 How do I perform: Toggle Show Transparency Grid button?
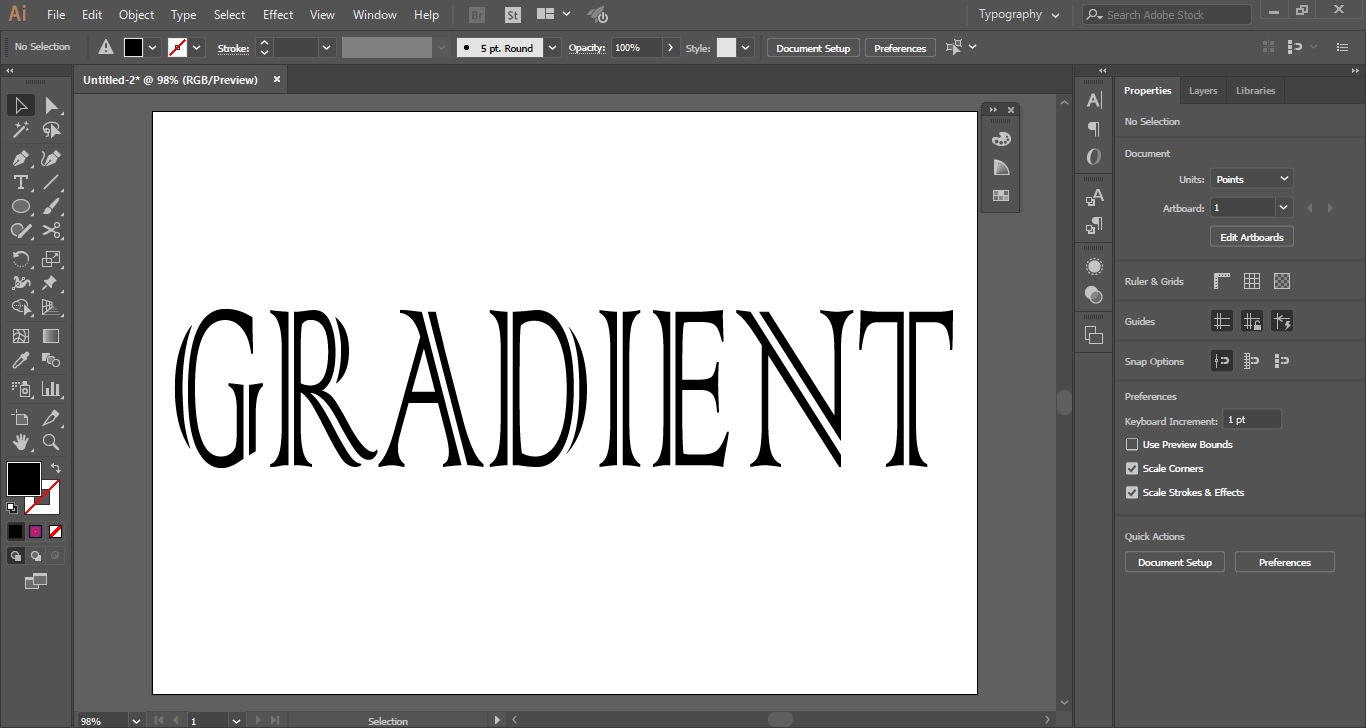1282,281
